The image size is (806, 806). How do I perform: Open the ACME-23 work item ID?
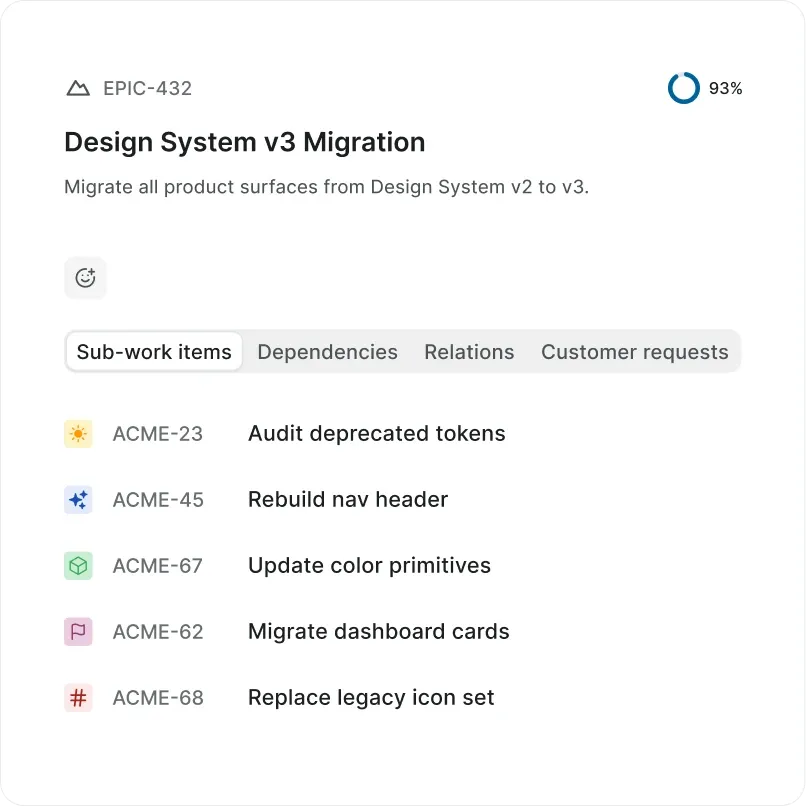tap(158, 434)
